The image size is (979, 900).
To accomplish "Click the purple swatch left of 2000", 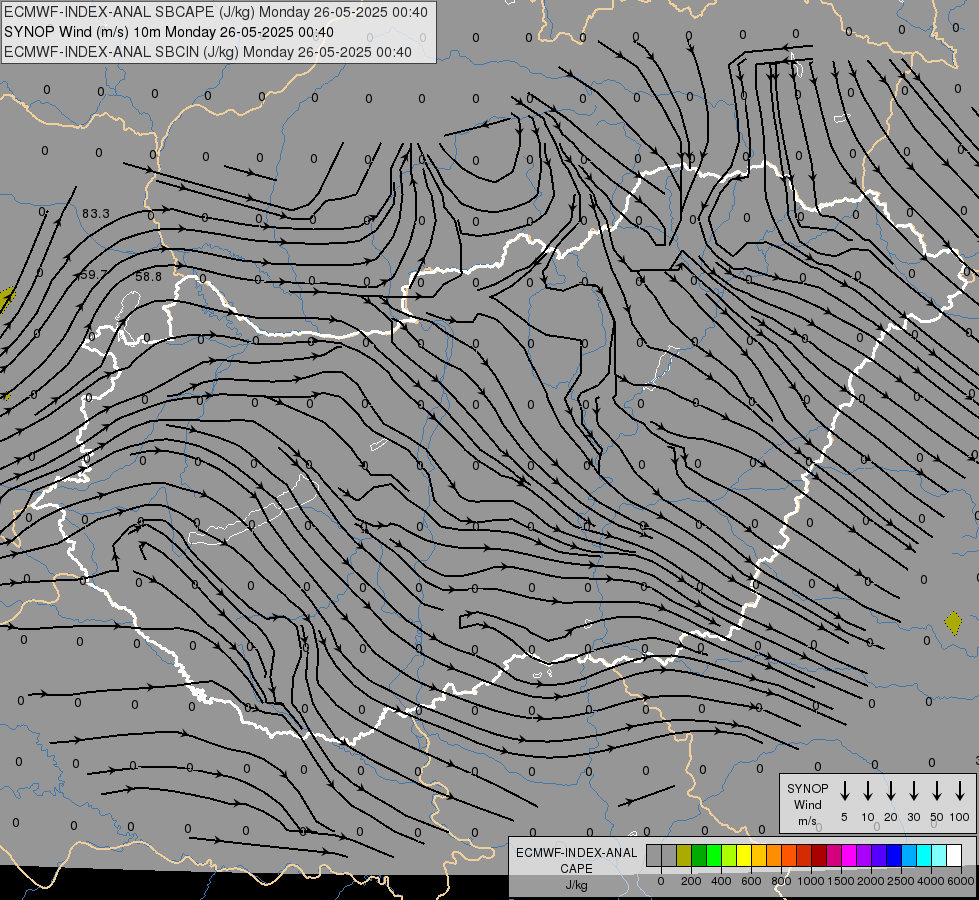I will pos(865,855).
